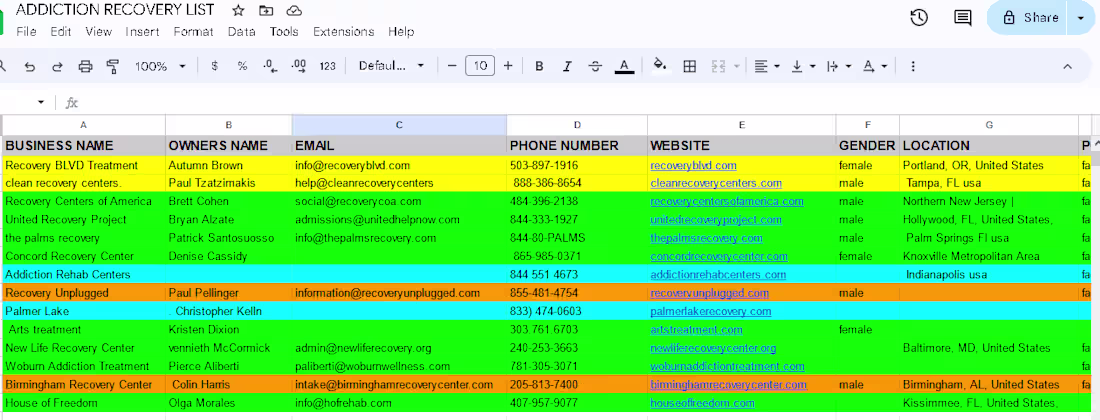Open text rotation dropdown

[x=875, y=66]
